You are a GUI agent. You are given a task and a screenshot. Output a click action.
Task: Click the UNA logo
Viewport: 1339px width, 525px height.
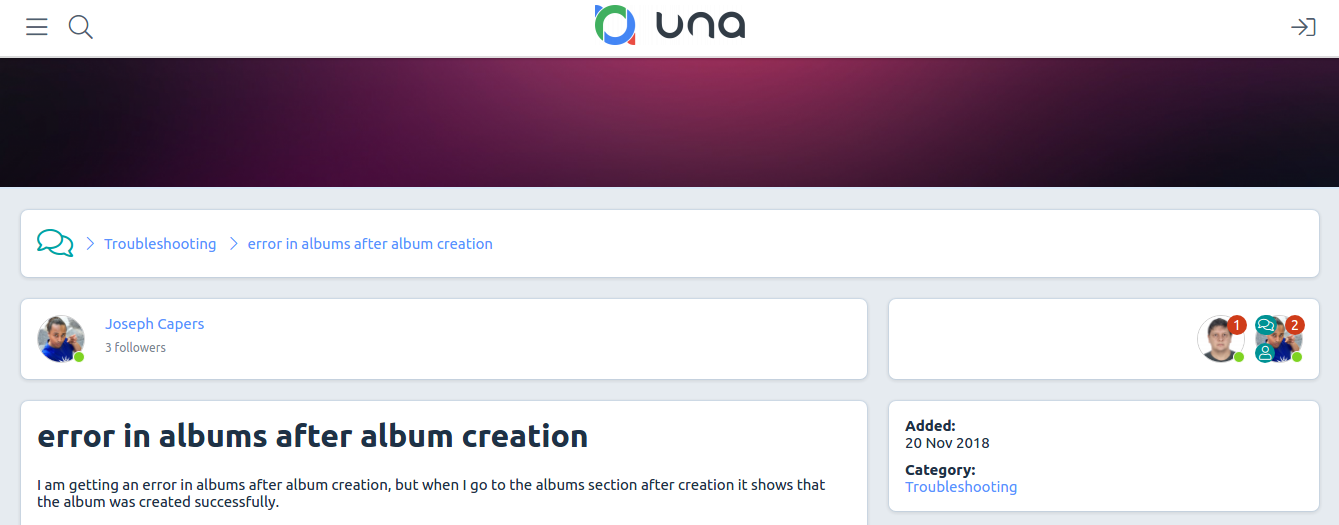click(x=669, y=26)
